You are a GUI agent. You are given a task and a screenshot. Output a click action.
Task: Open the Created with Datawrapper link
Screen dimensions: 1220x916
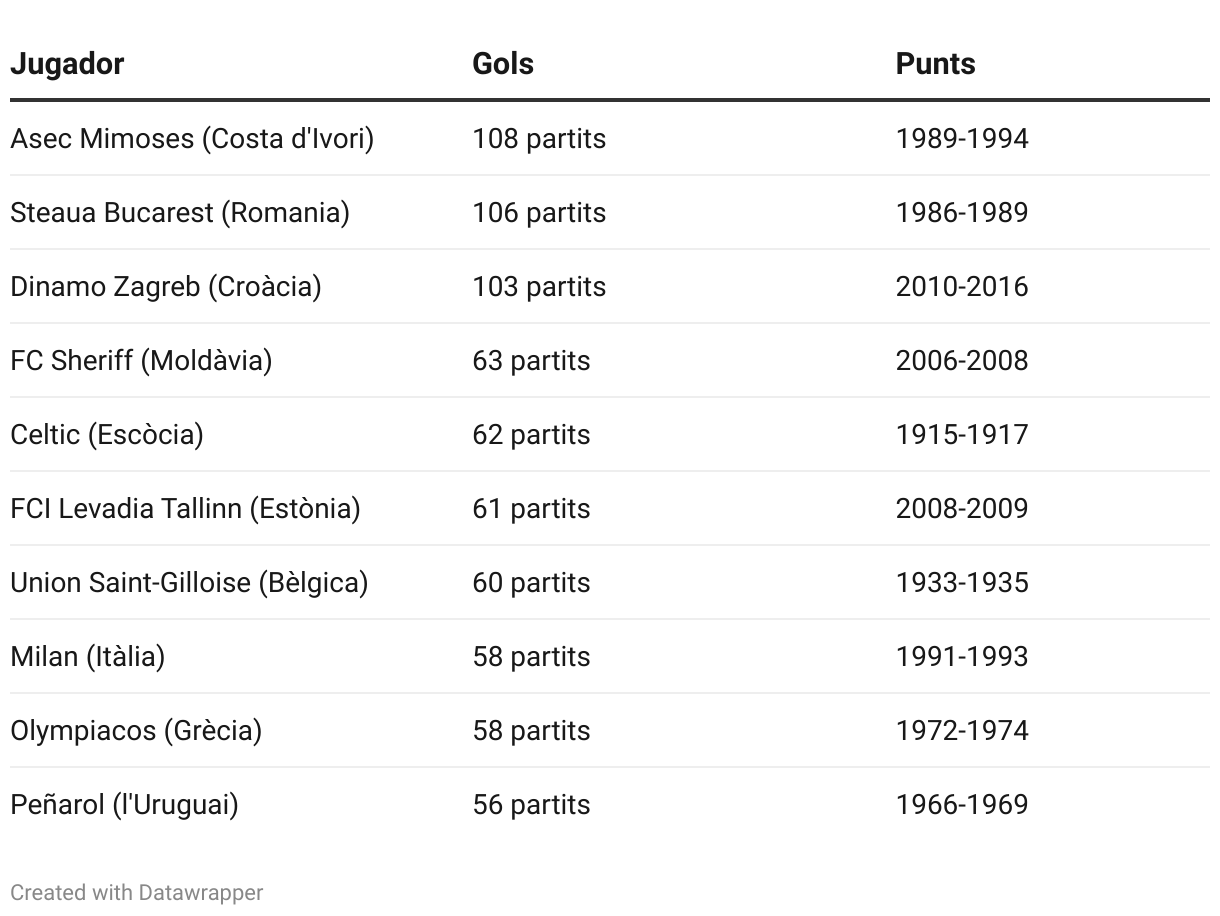pos(137,892)
